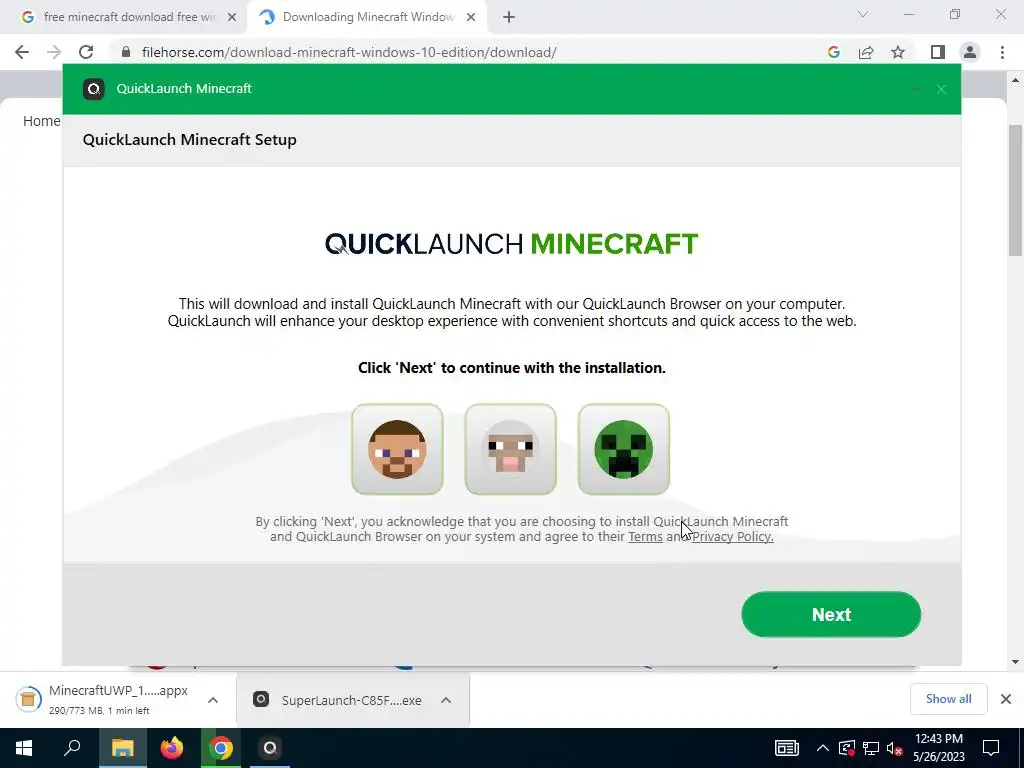Go back to the previous page
1024x768 pixels.
tap(22, 52)
